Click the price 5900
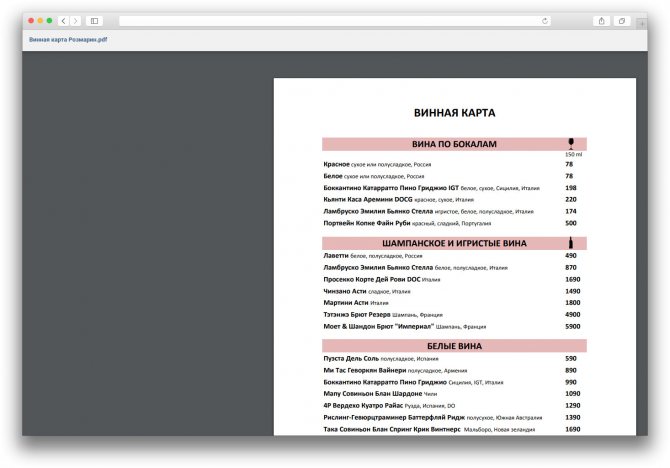This screenshot has height=468, width=670. click(573, 327)
